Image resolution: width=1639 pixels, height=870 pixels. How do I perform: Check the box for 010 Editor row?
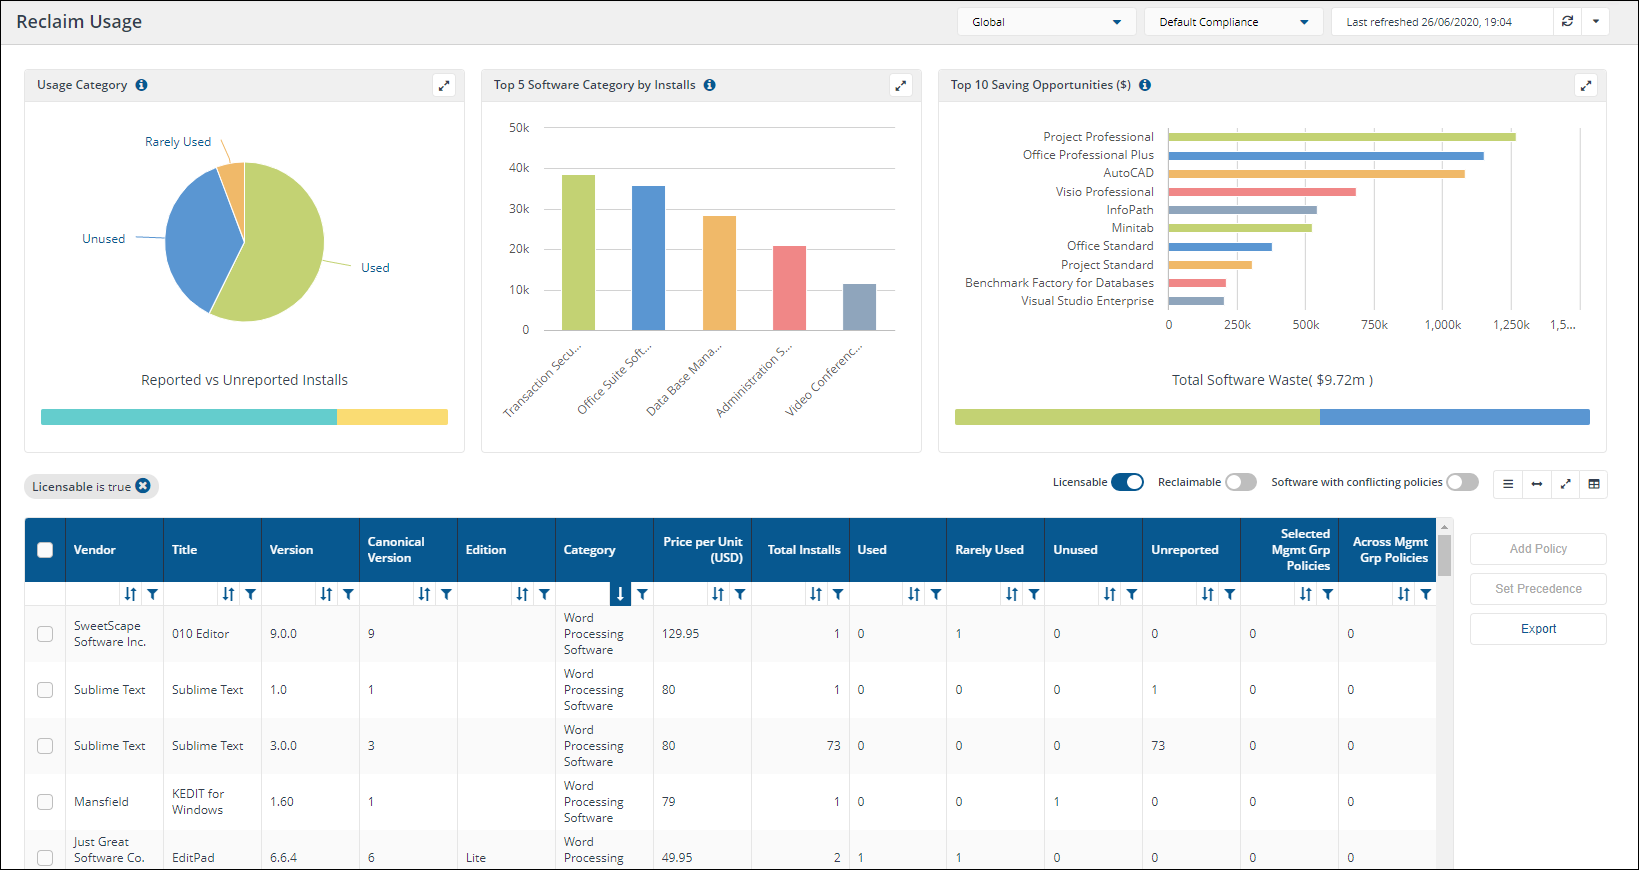45,634
